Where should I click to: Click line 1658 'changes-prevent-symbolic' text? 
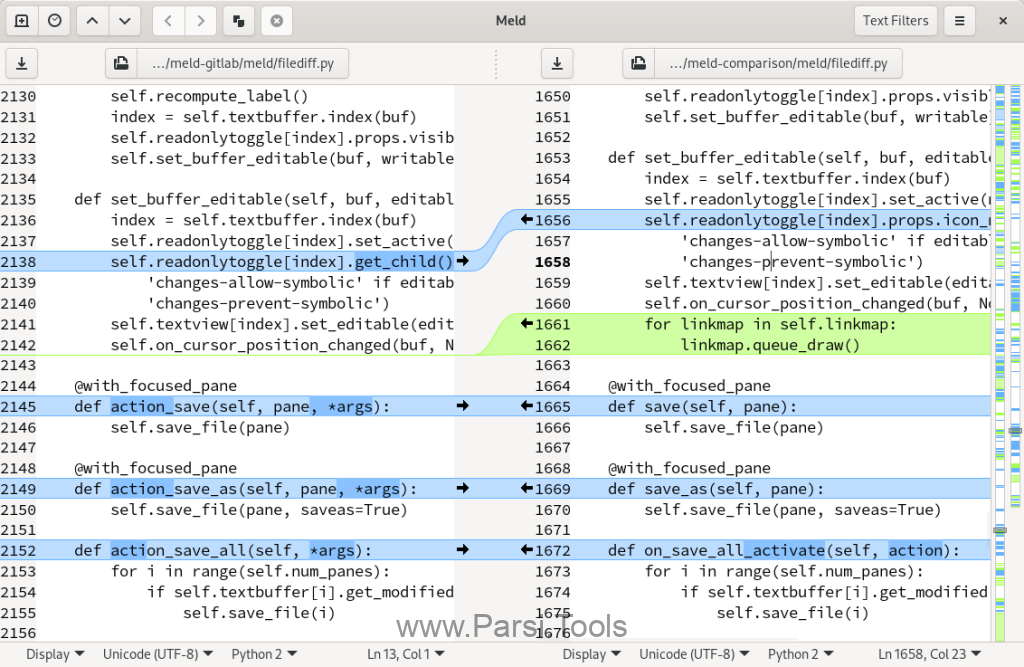[803, 261]
